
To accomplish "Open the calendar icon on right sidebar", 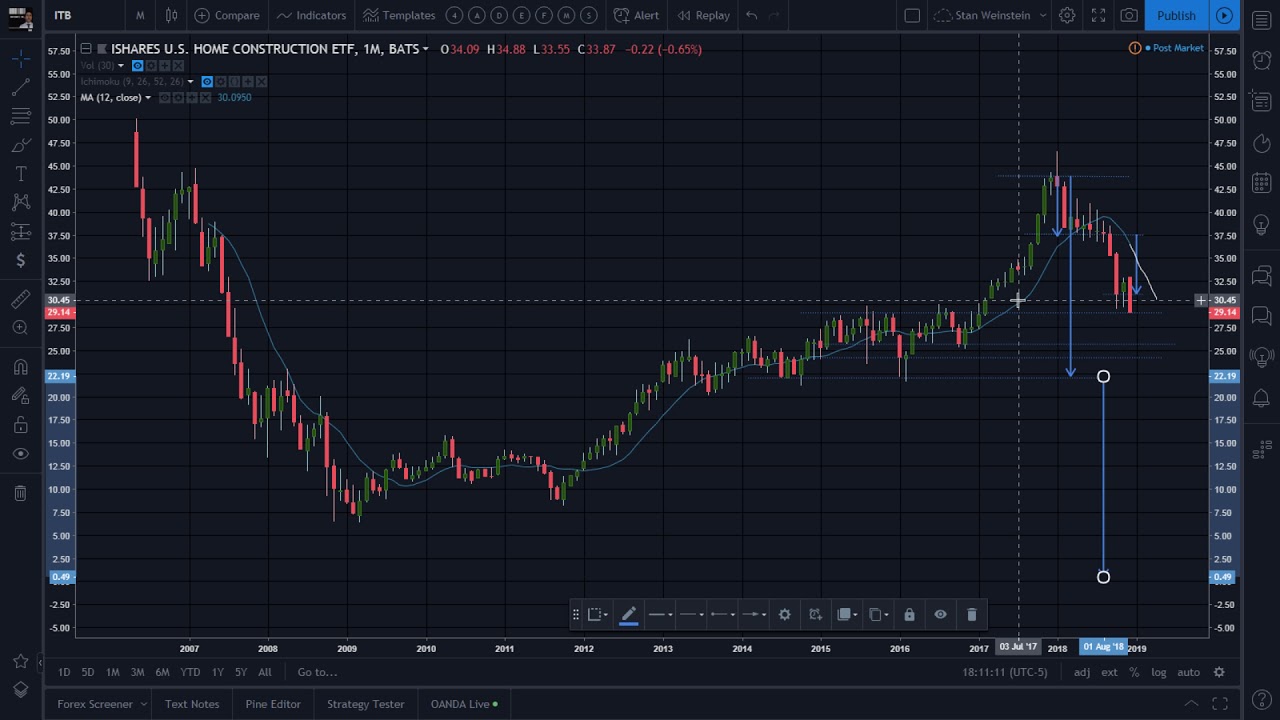I will pyautogui.click(x=1262, y=183).
